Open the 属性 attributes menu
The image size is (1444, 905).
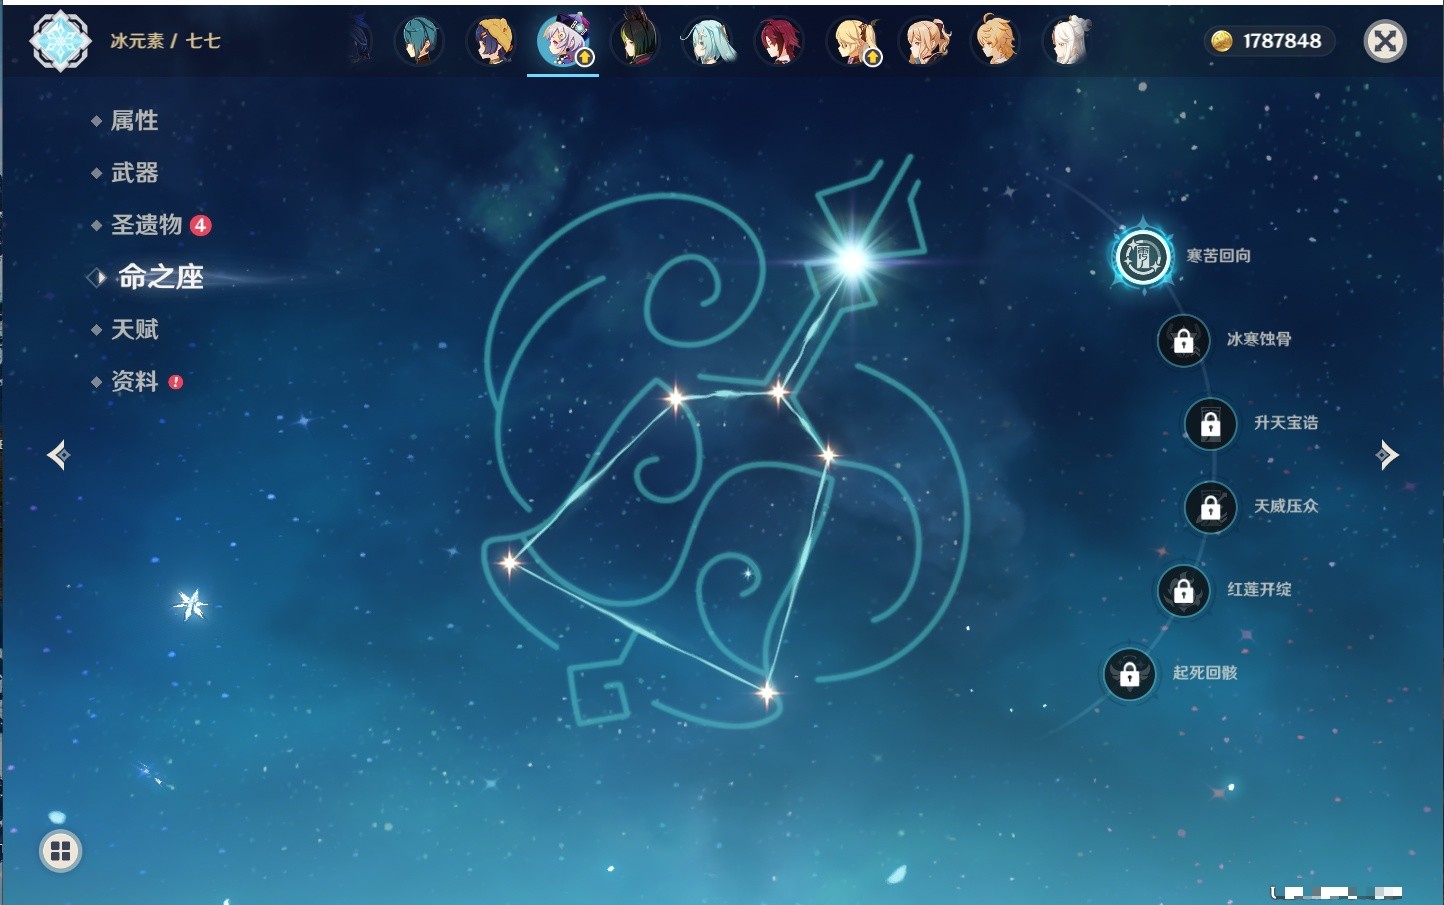pos(134,121)
